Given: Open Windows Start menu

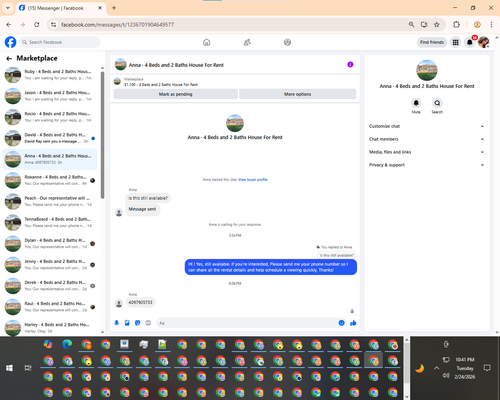Looking at the screenshot, I should point(9,368).
